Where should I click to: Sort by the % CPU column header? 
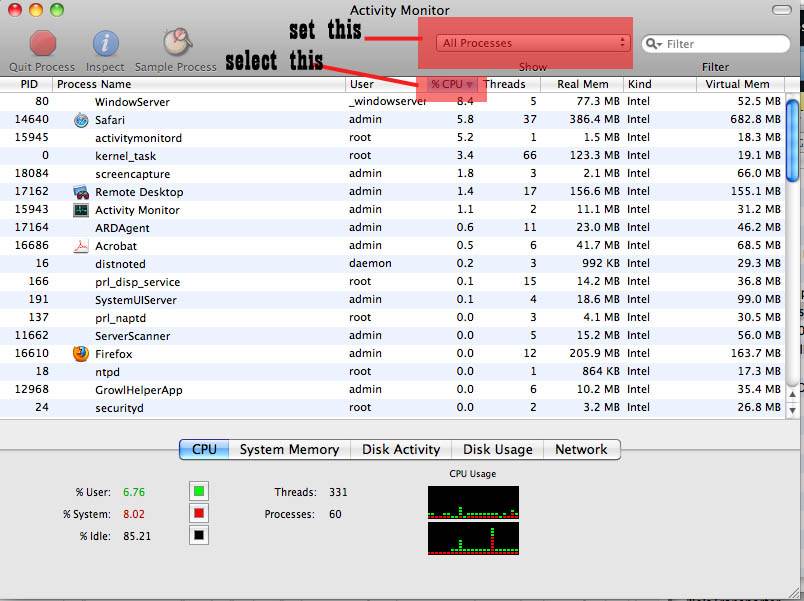tap(451, 84)
